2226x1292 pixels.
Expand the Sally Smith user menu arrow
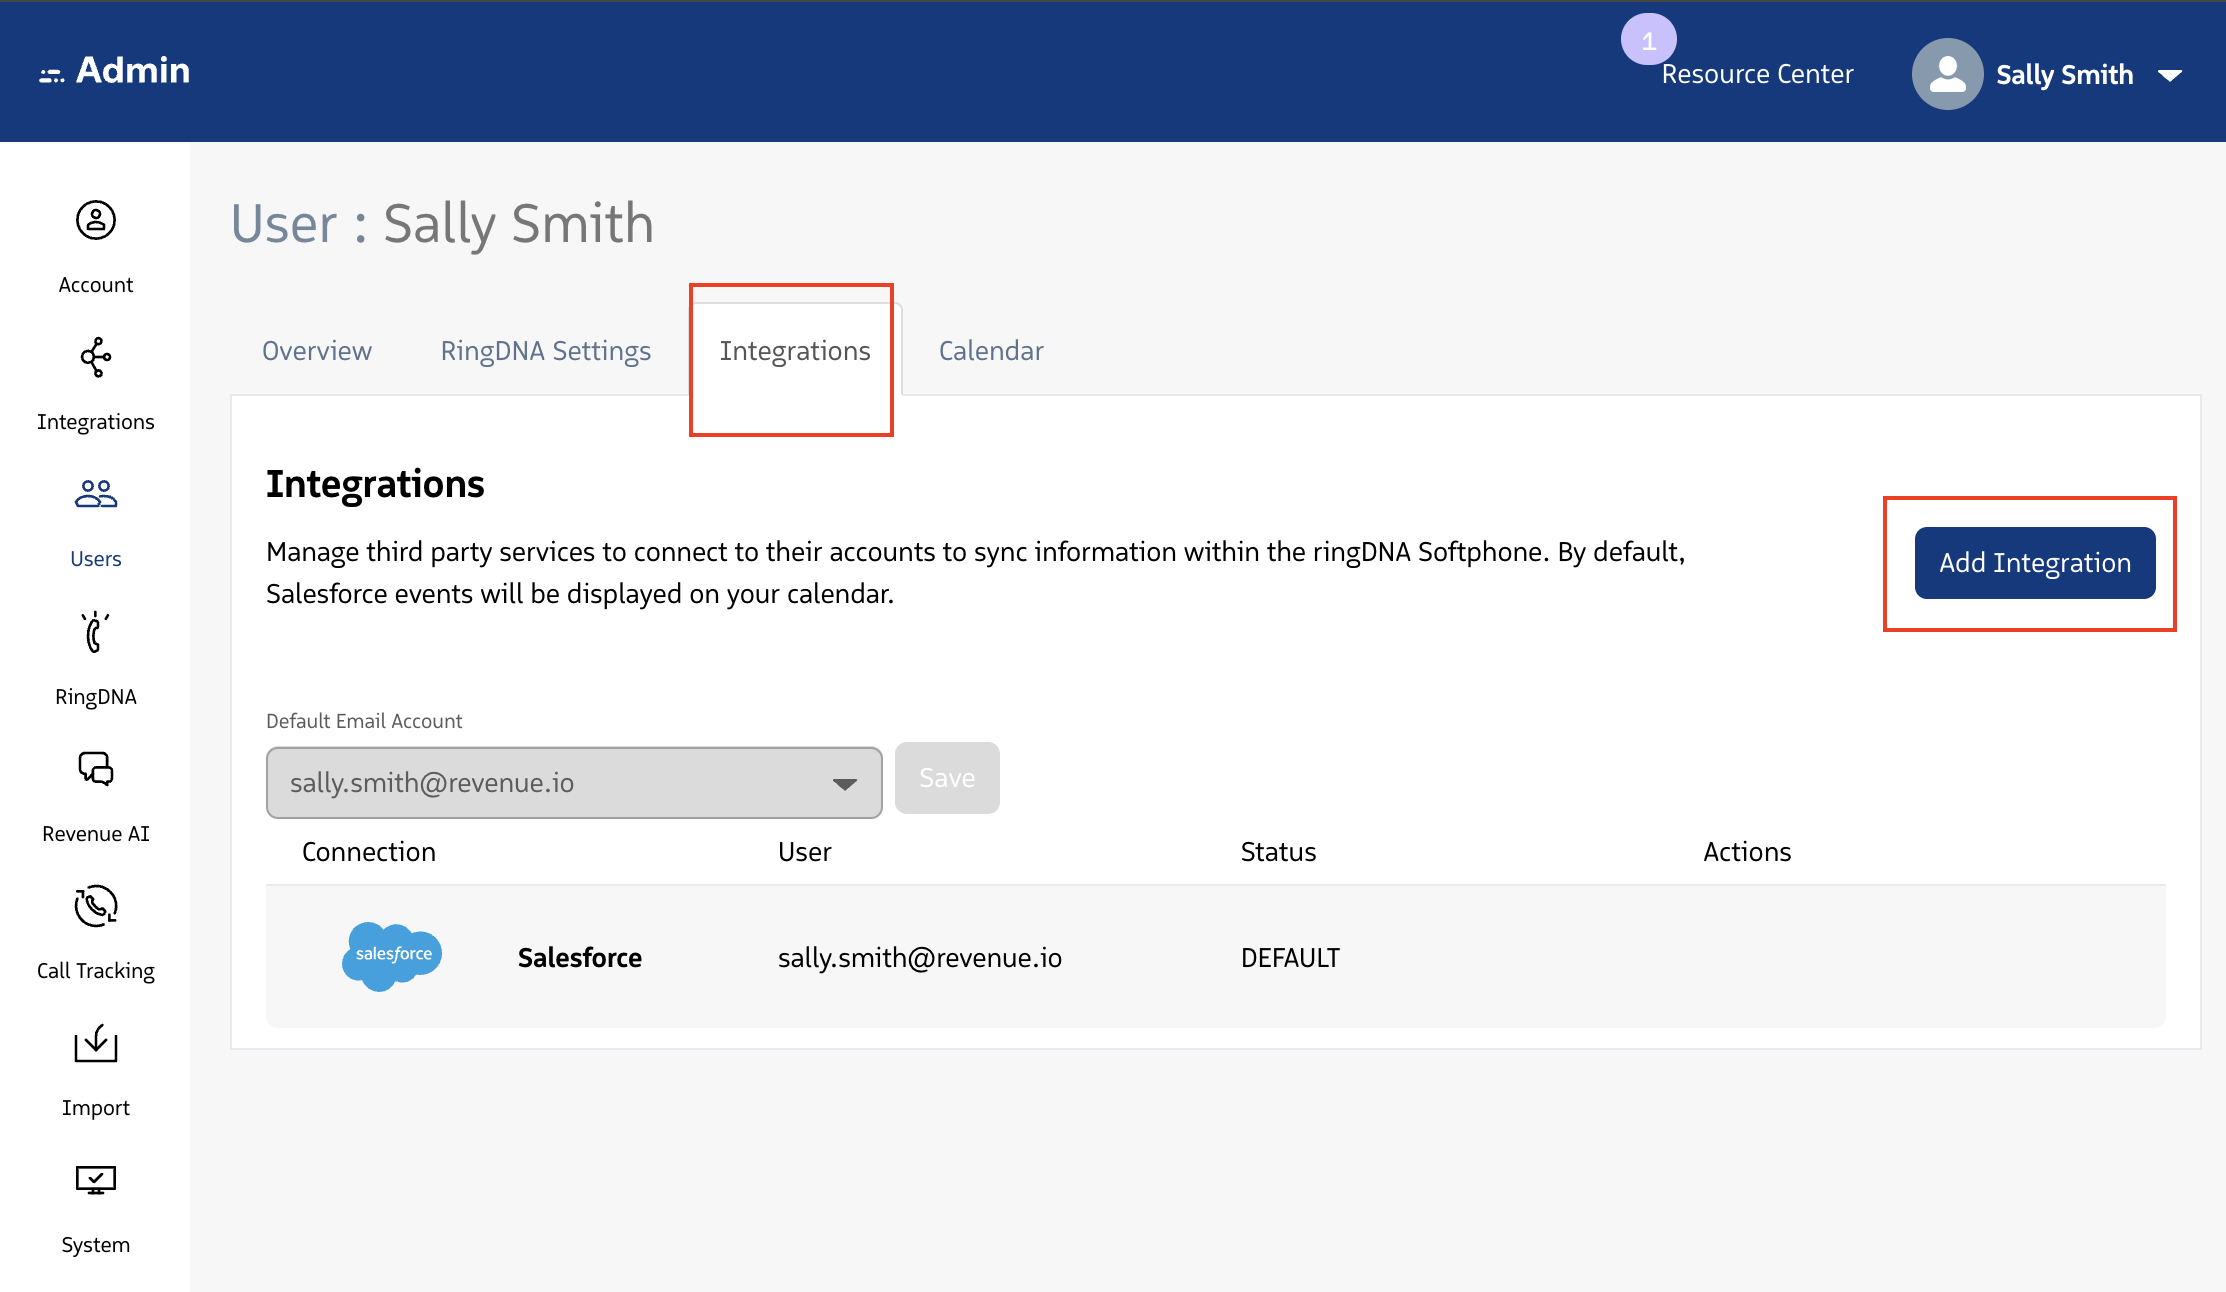pyautogui.click(x=2170, y=76)
